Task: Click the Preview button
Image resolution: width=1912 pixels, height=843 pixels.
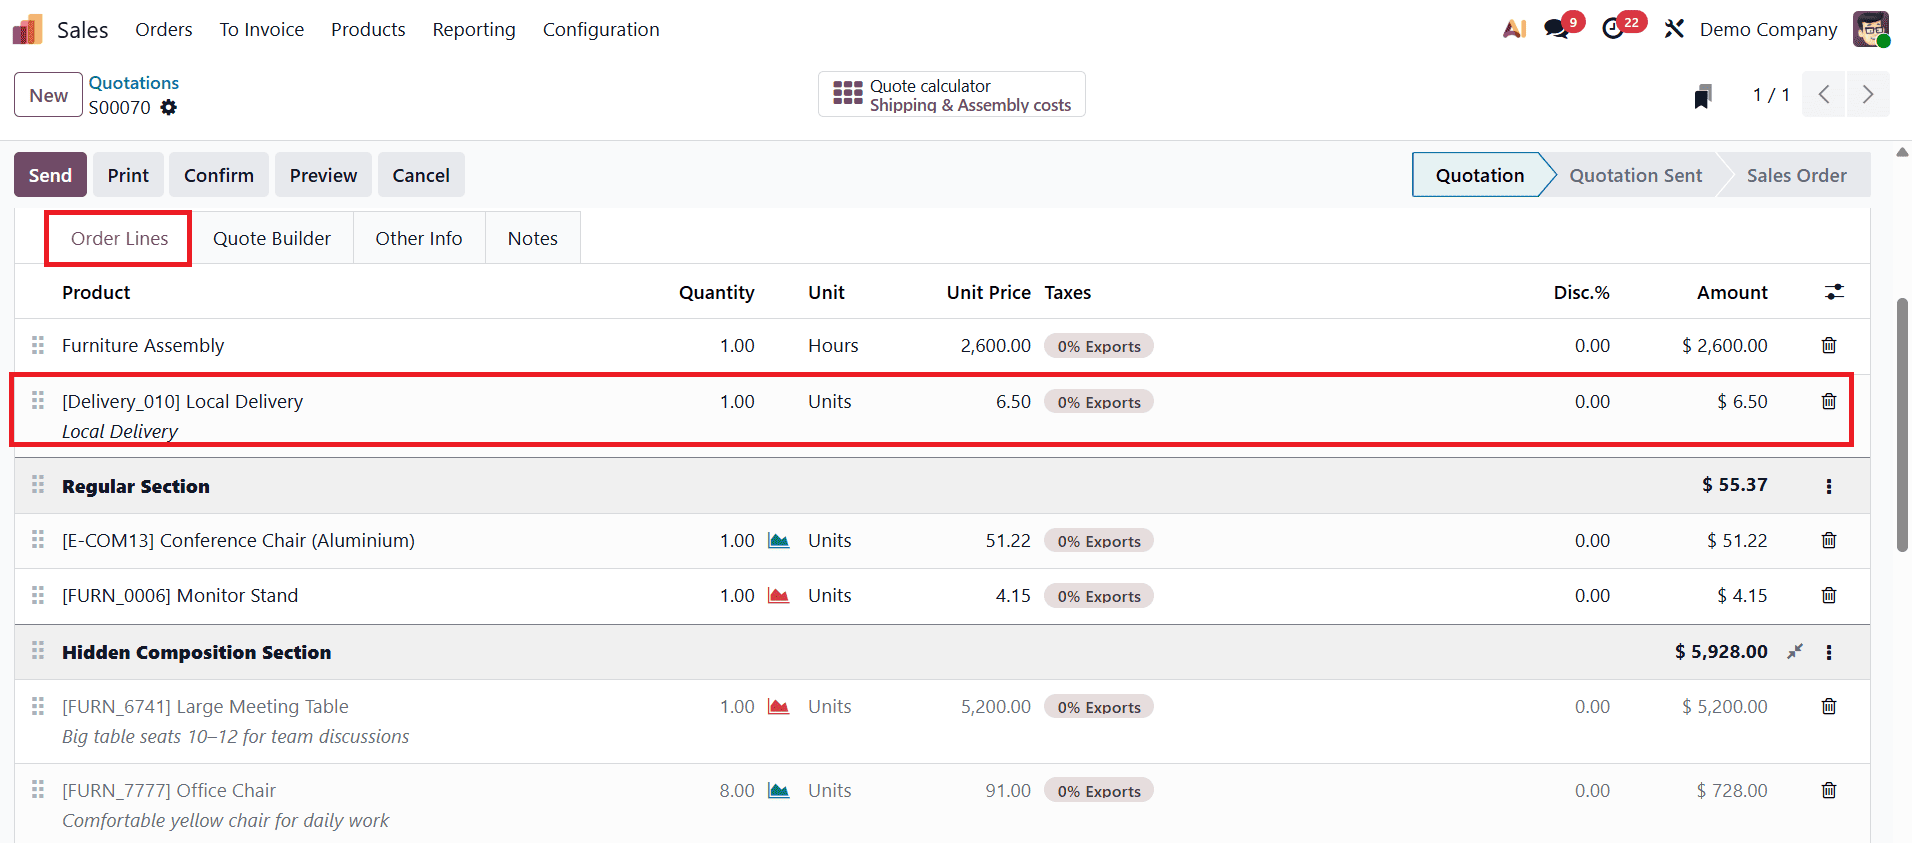Action: [x=323, y=175]
